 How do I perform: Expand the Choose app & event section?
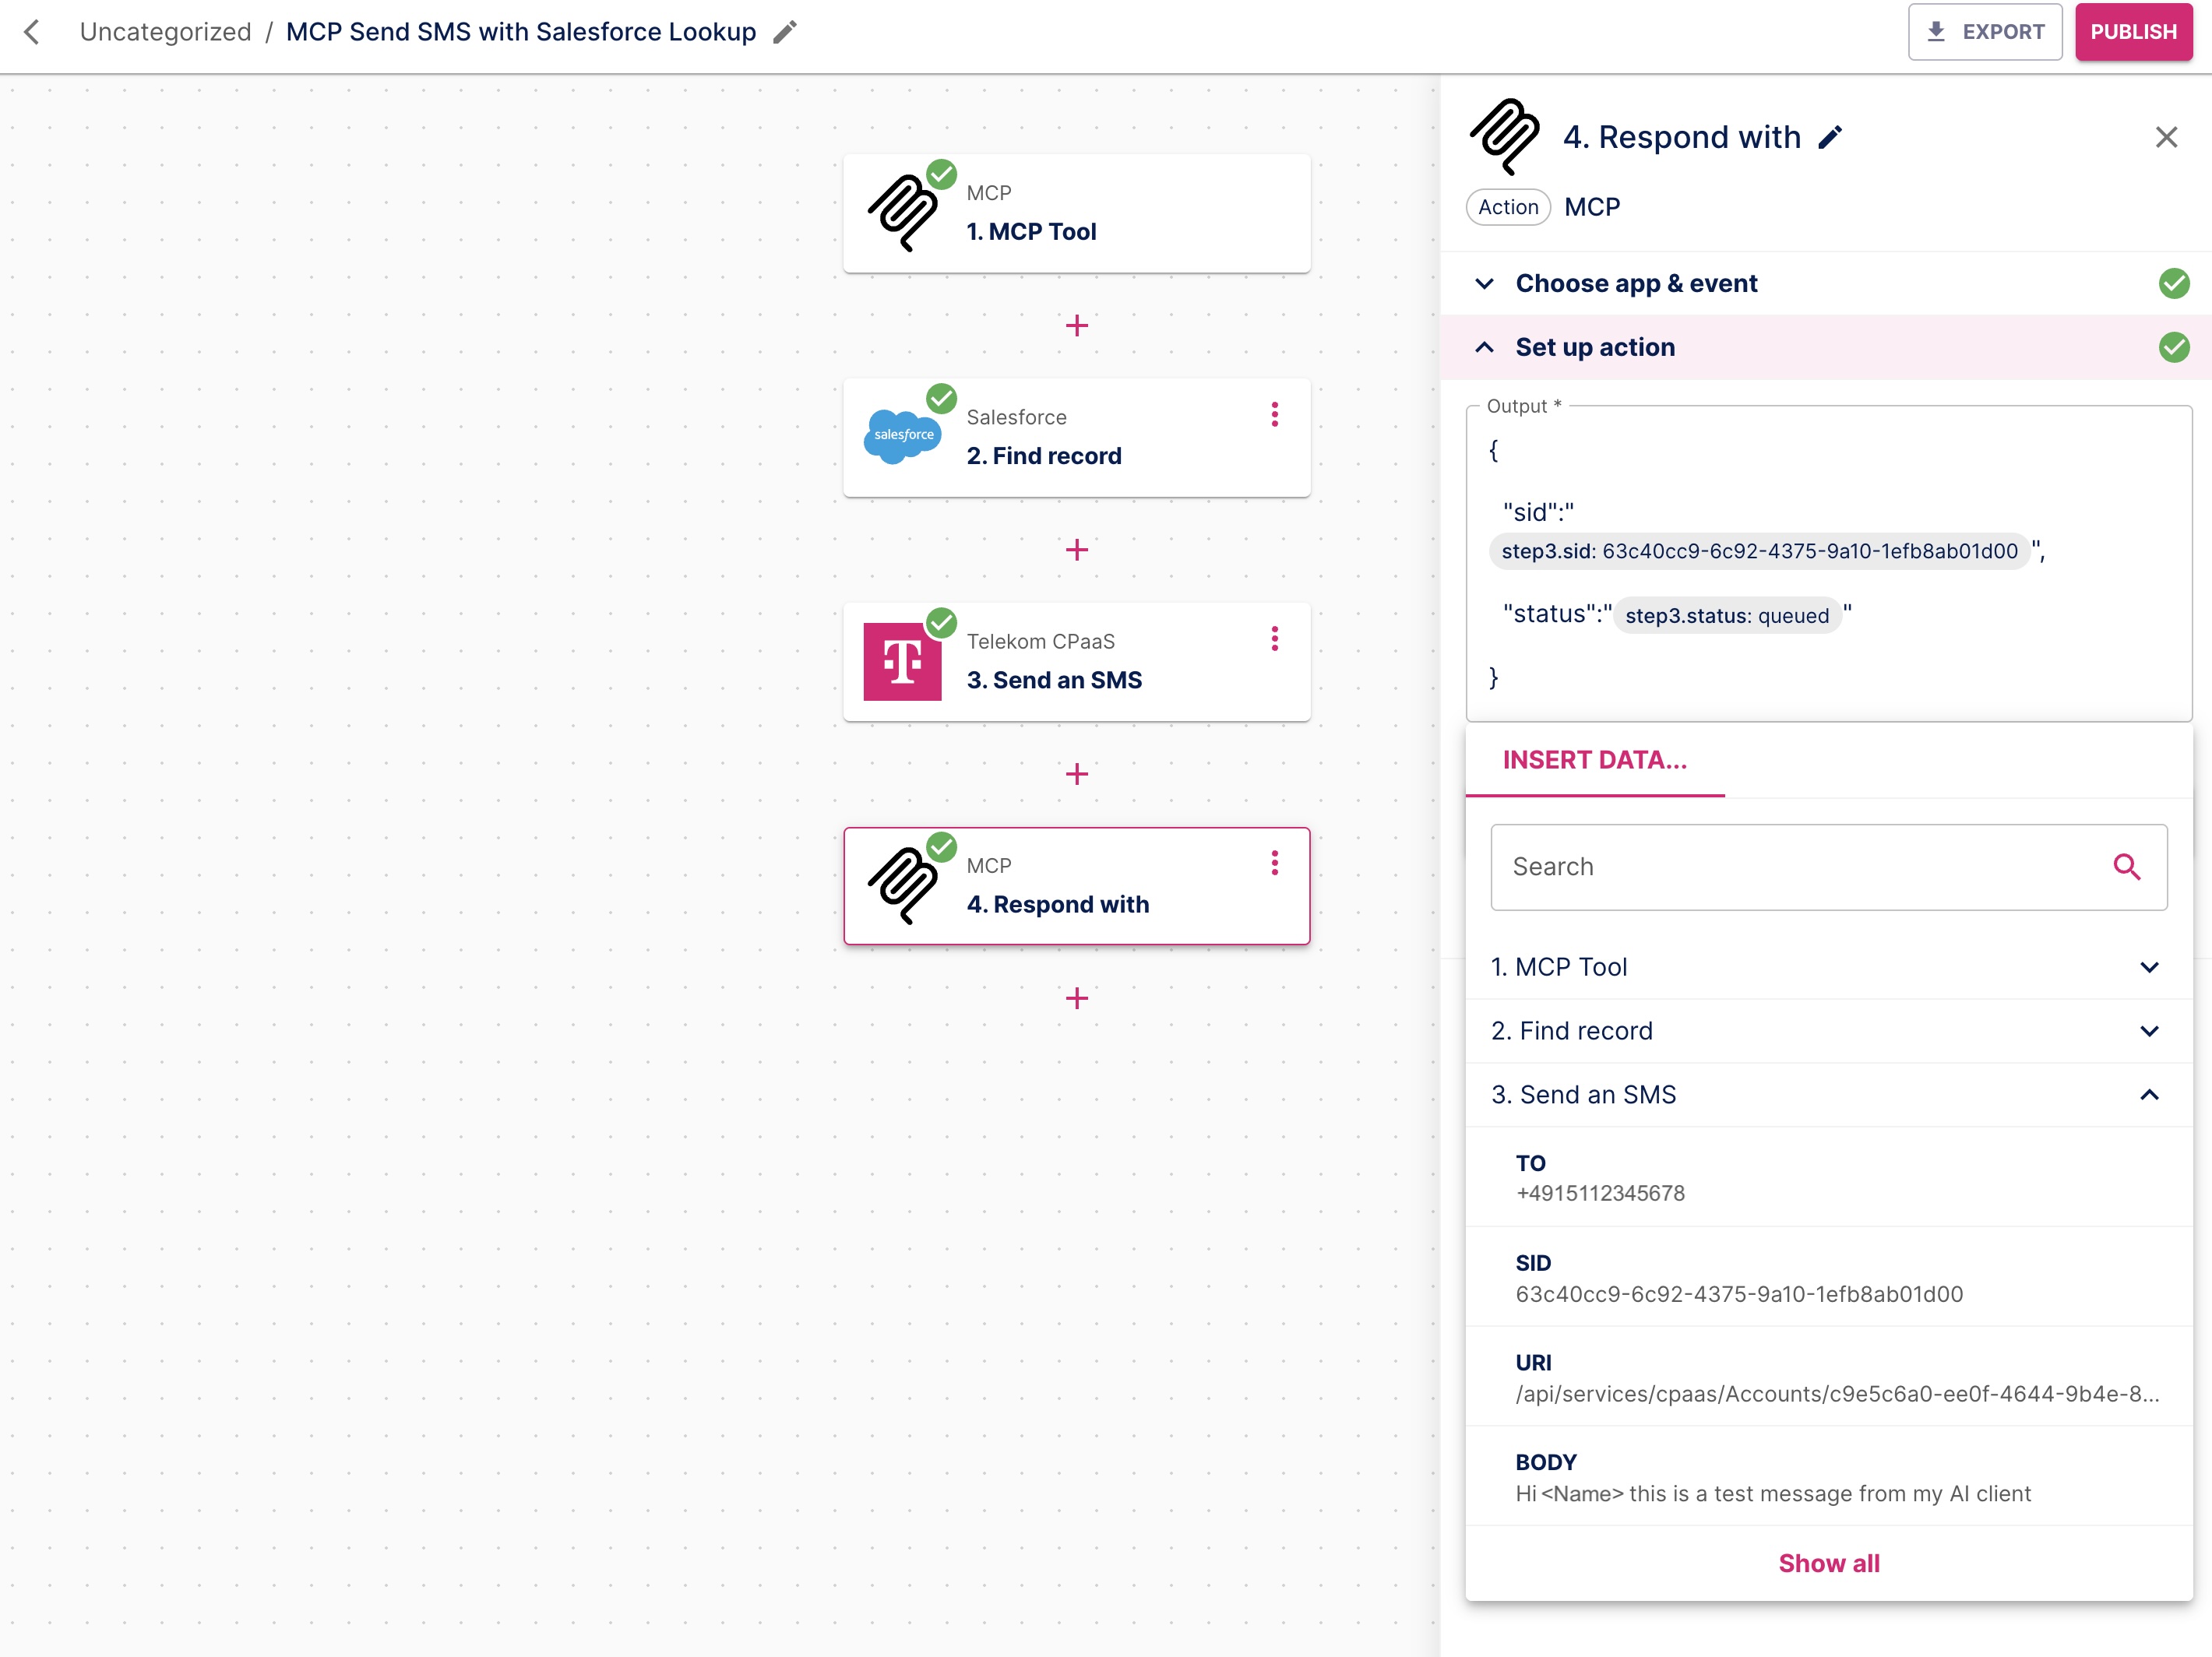click(x=1484, y=284)
